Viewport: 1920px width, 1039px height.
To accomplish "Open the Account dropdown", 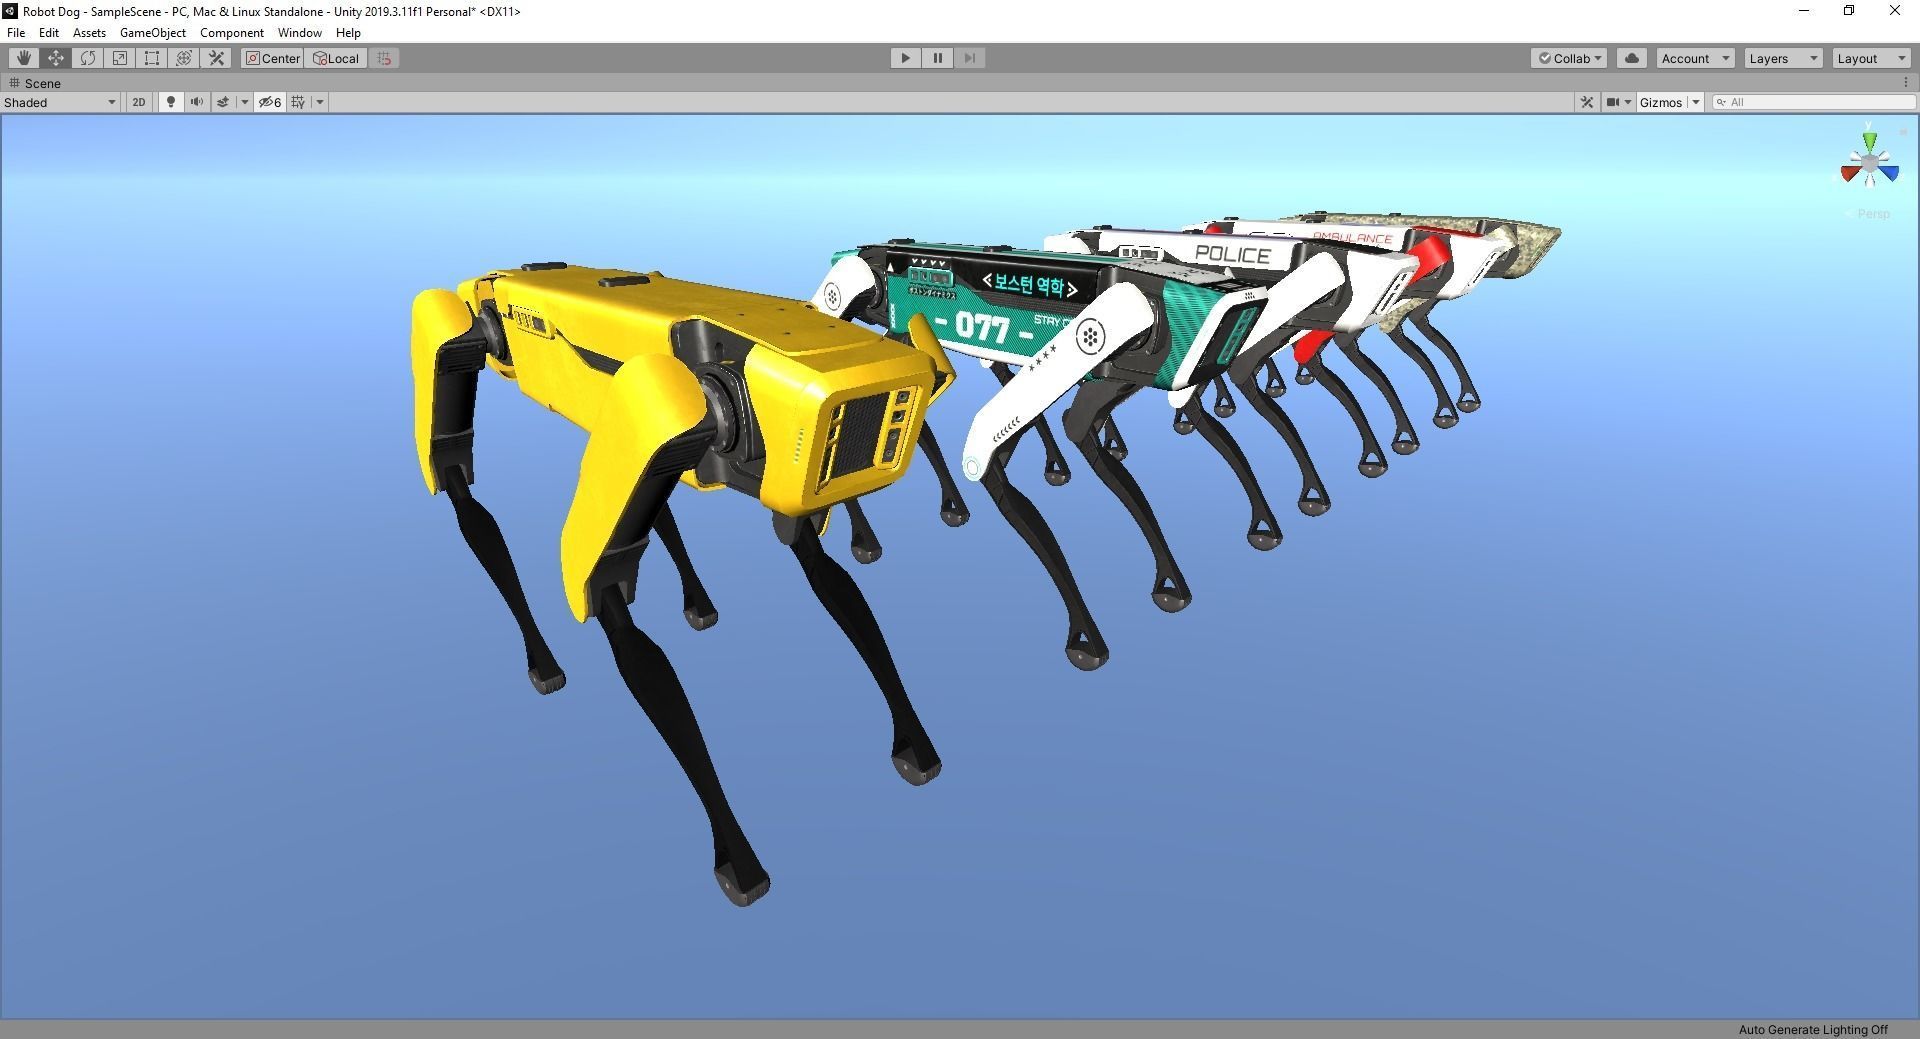I will point(1695,58).
